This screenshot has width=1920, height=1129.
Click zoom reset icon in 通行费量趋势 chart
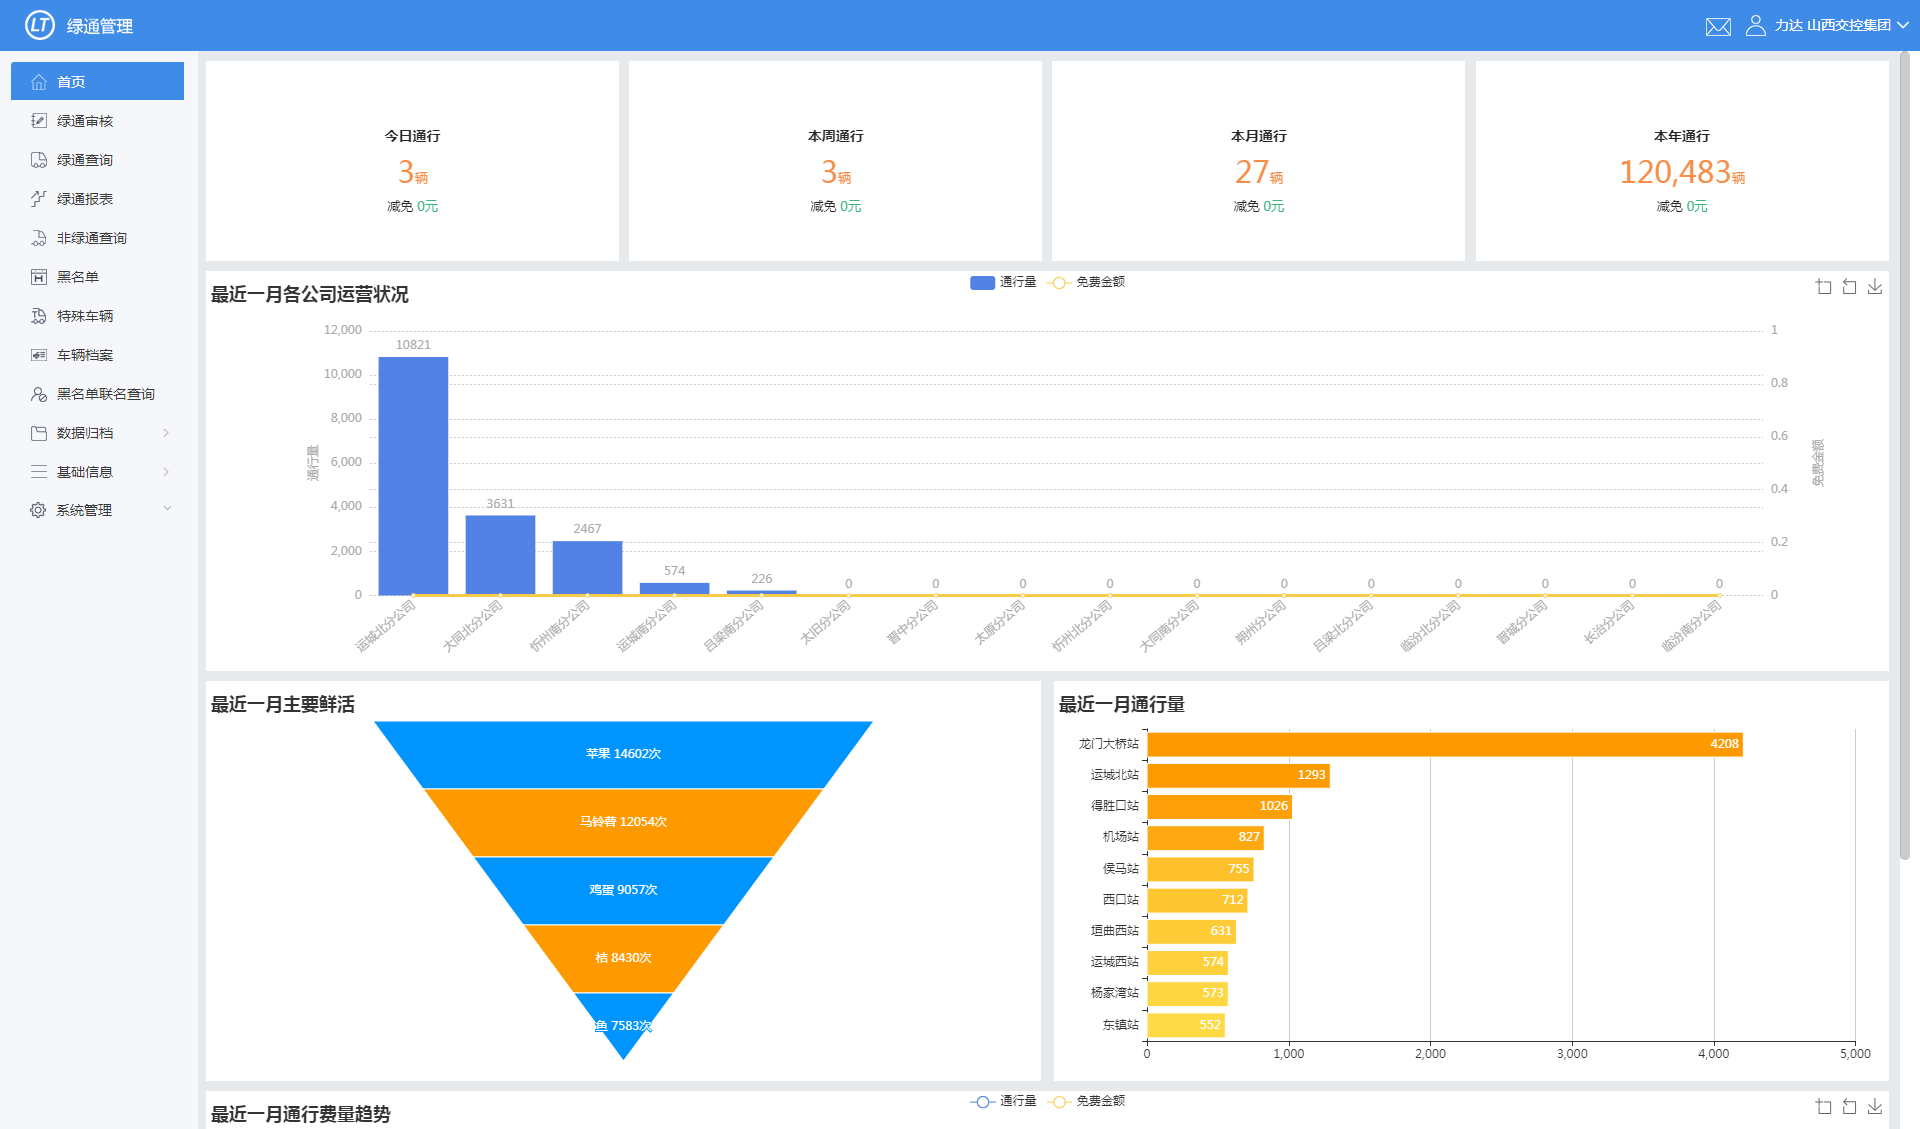click(1849, 1106)
